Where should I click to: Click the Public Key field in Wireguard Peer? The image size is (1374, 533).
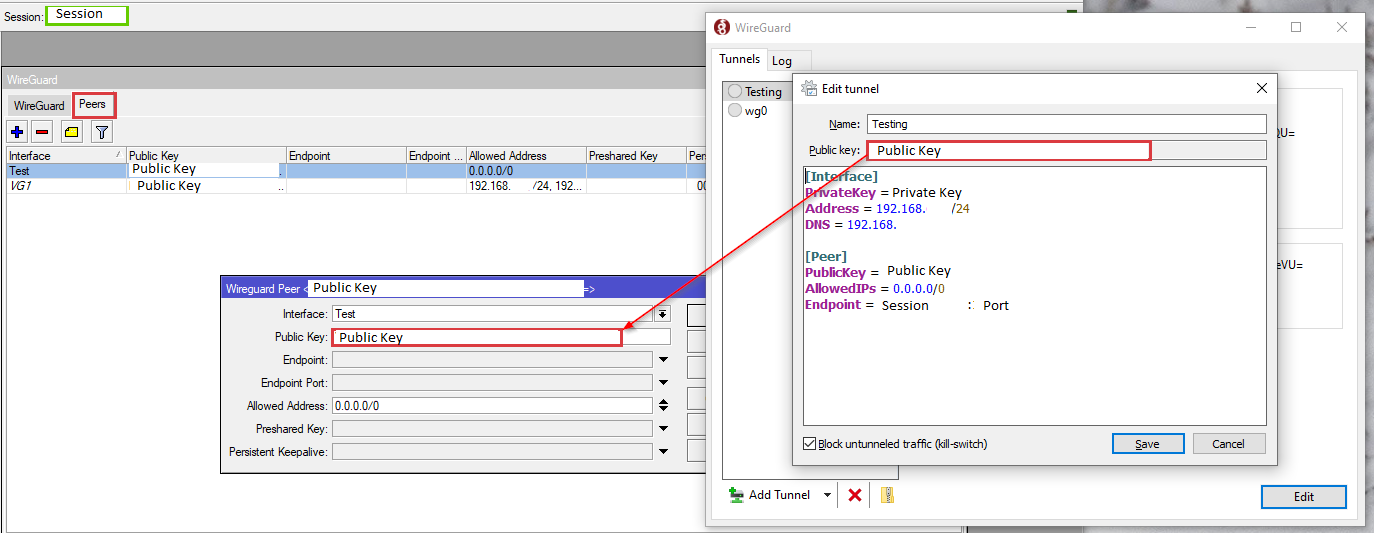[x=501, y=337]
